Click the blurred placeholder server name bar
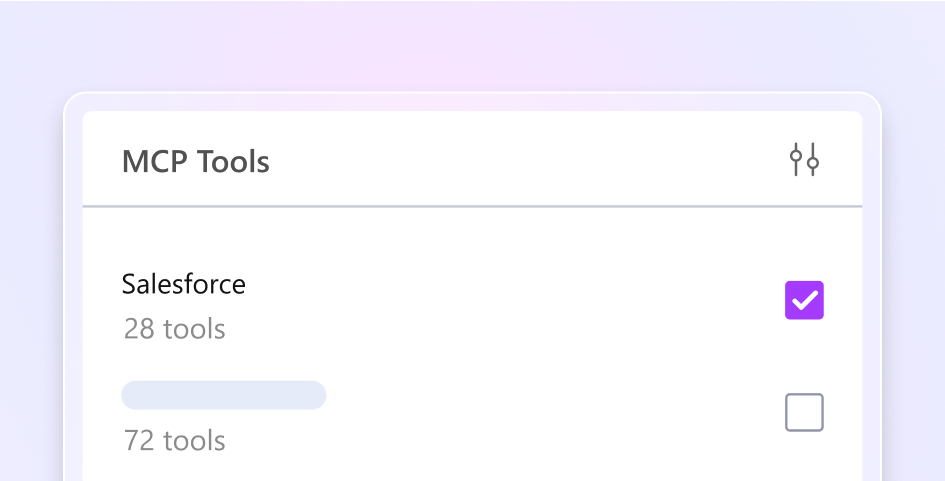 point(223,395)
